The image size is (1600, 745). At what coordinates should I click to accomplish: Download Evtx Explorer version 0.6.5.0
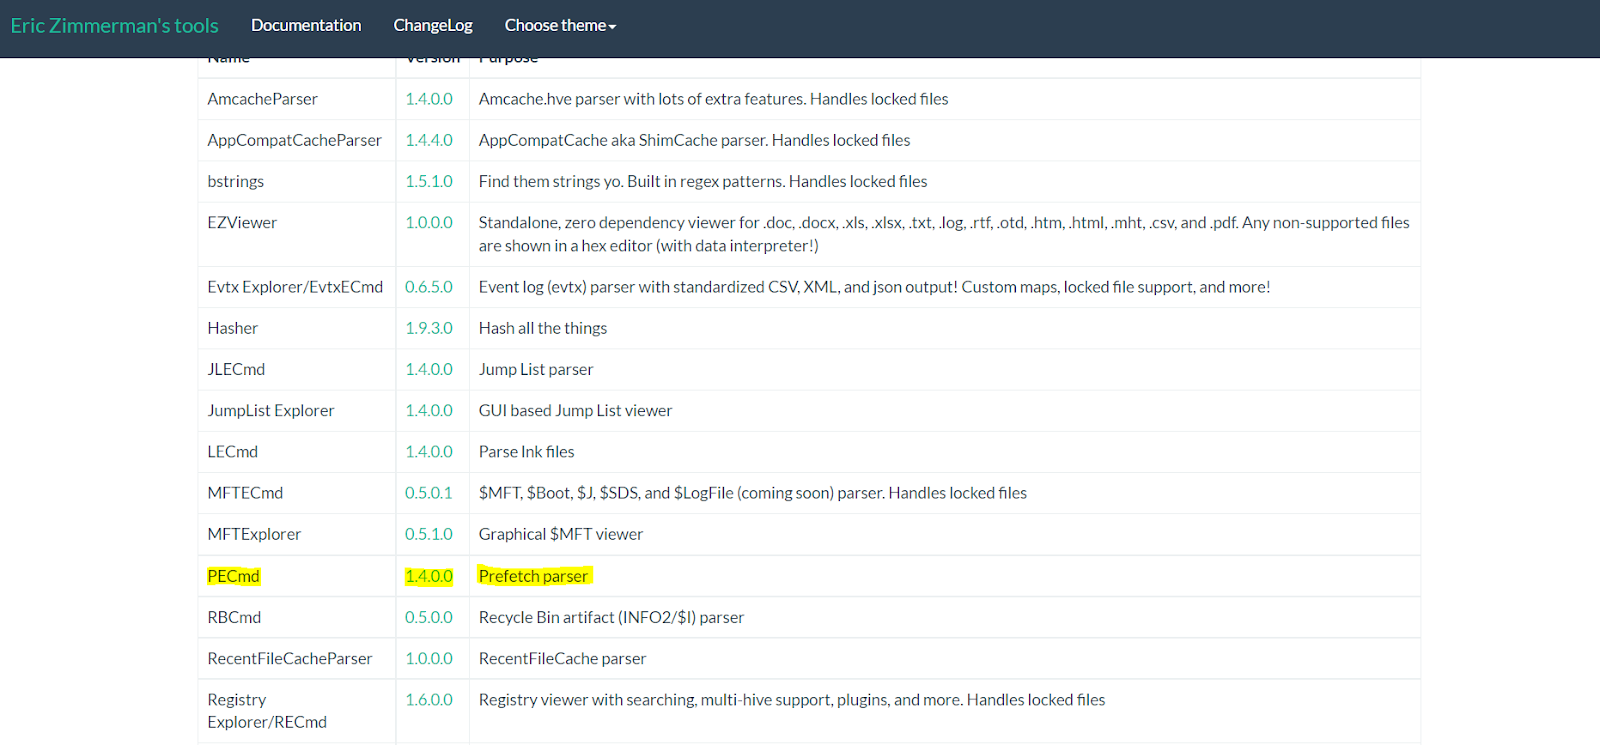pyautogui.click(x=429, y=287)
